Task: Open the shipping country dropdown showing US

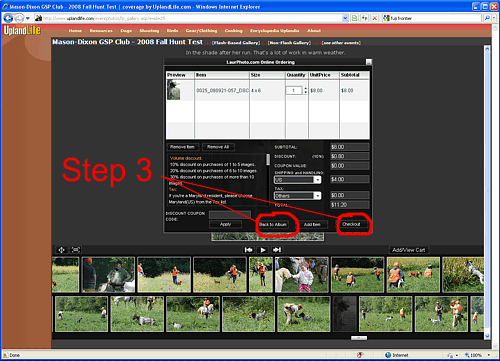Action: (x=297, y=180)
